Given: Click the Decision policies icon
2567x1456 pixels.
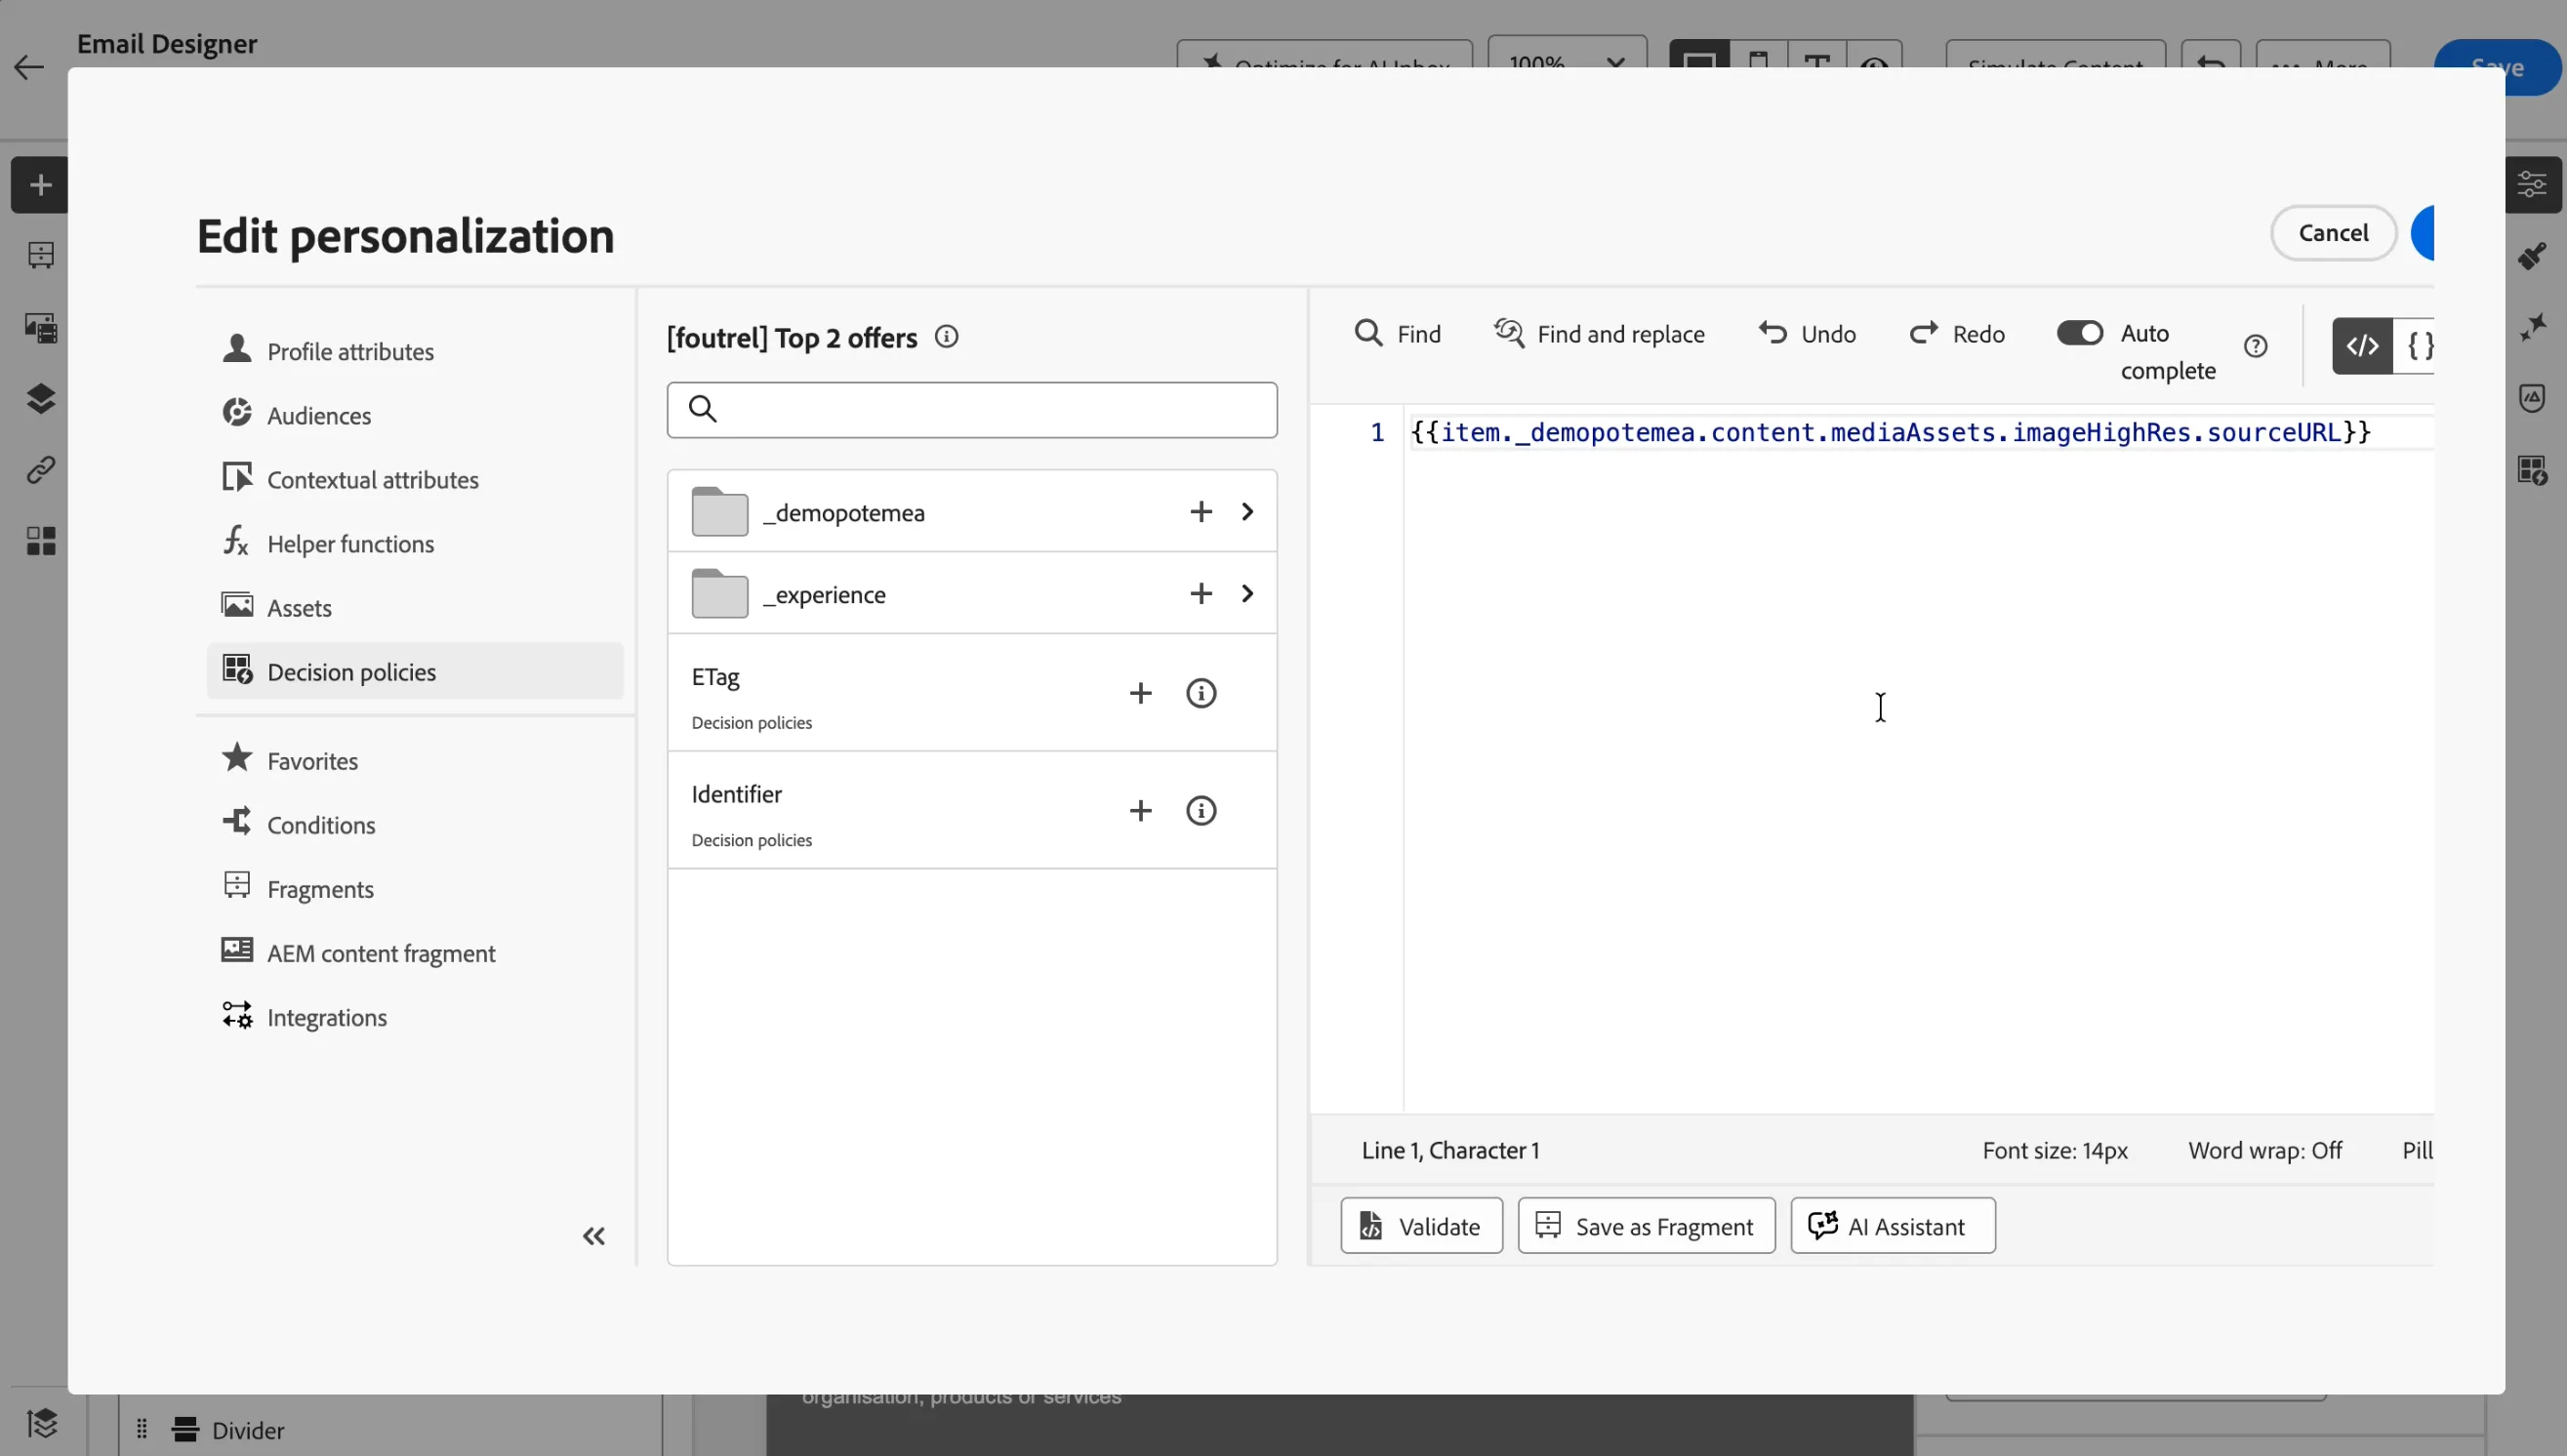Looking at the screenshot, I should point(237,670).
